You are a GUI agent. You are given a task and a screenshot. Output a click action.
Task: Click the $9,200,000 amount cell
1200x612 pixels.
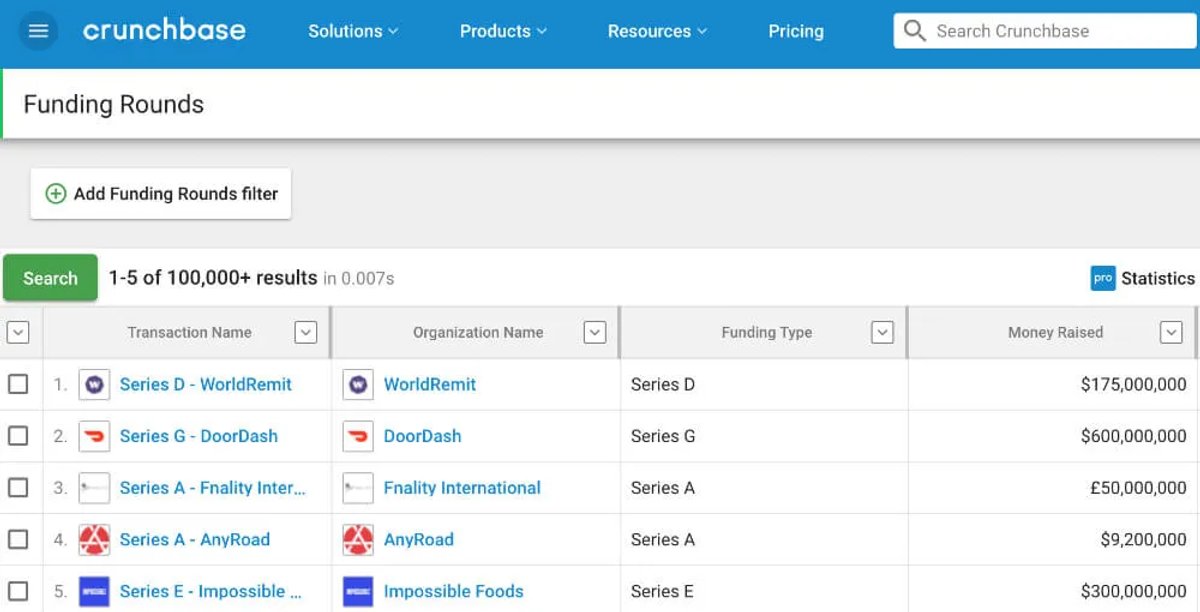1144,539
